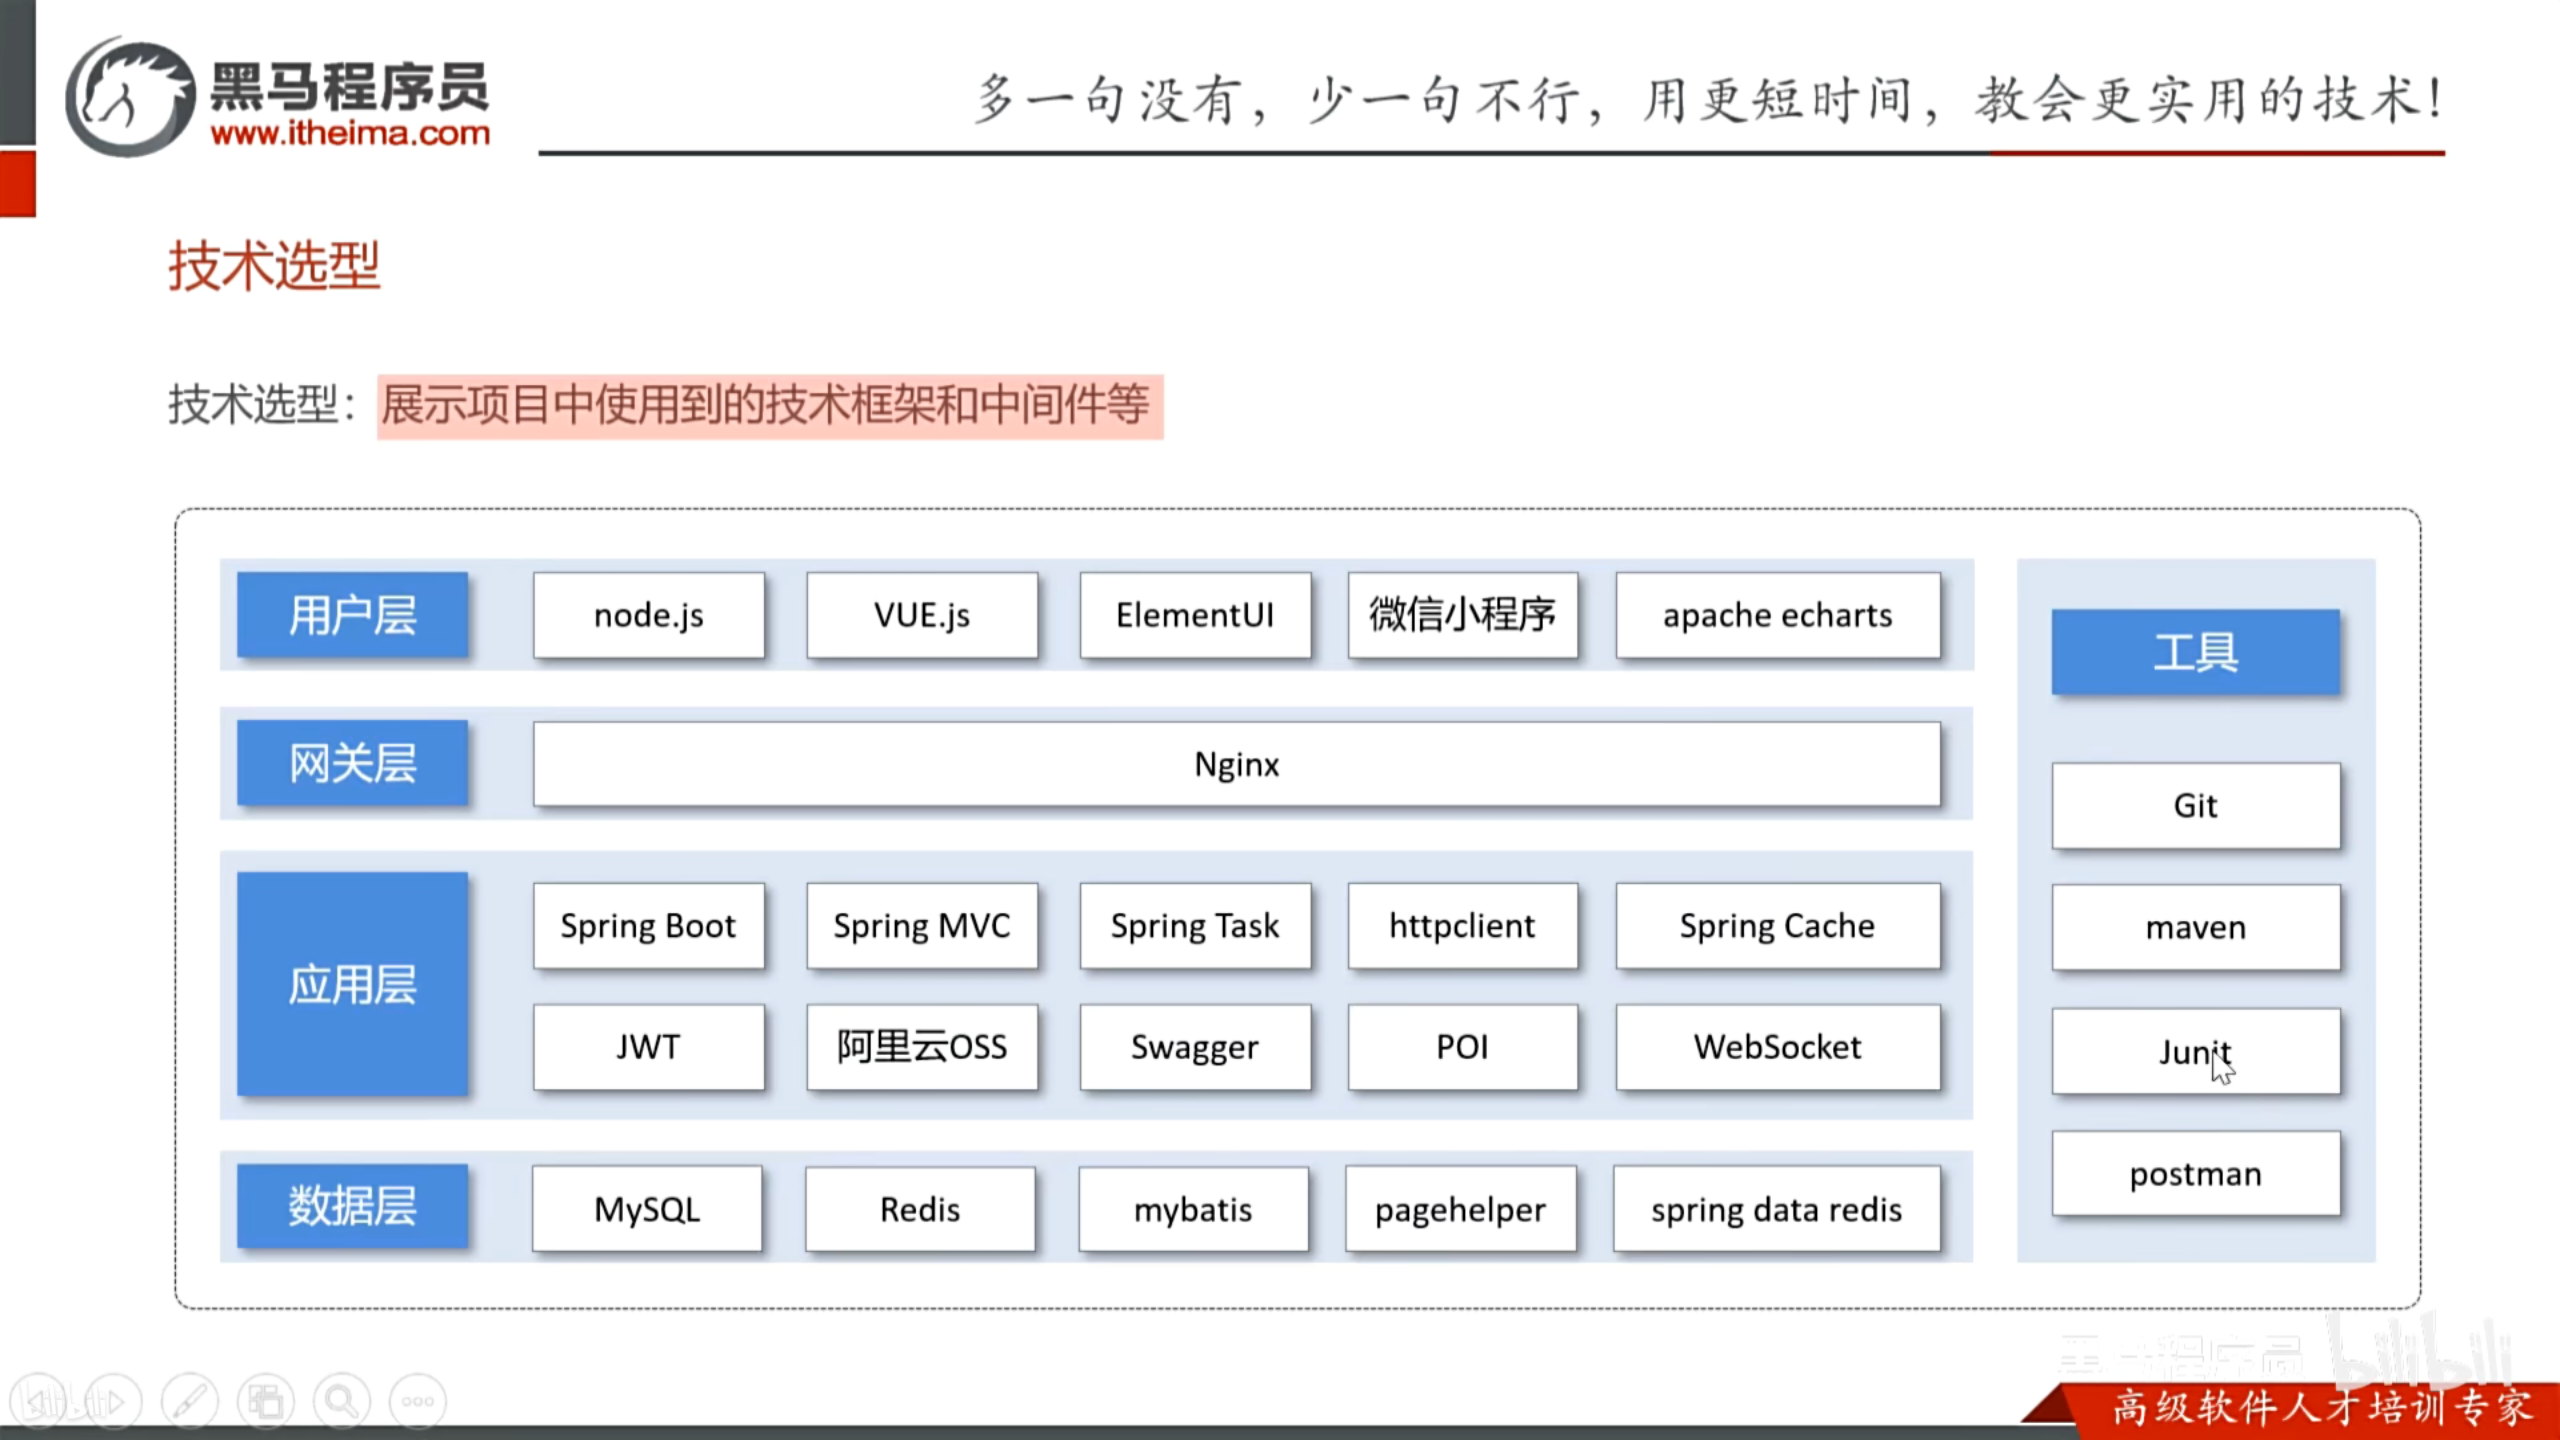Click the Redis box
Viewport: 2560px width, 1440px height.
point(920,1209)
